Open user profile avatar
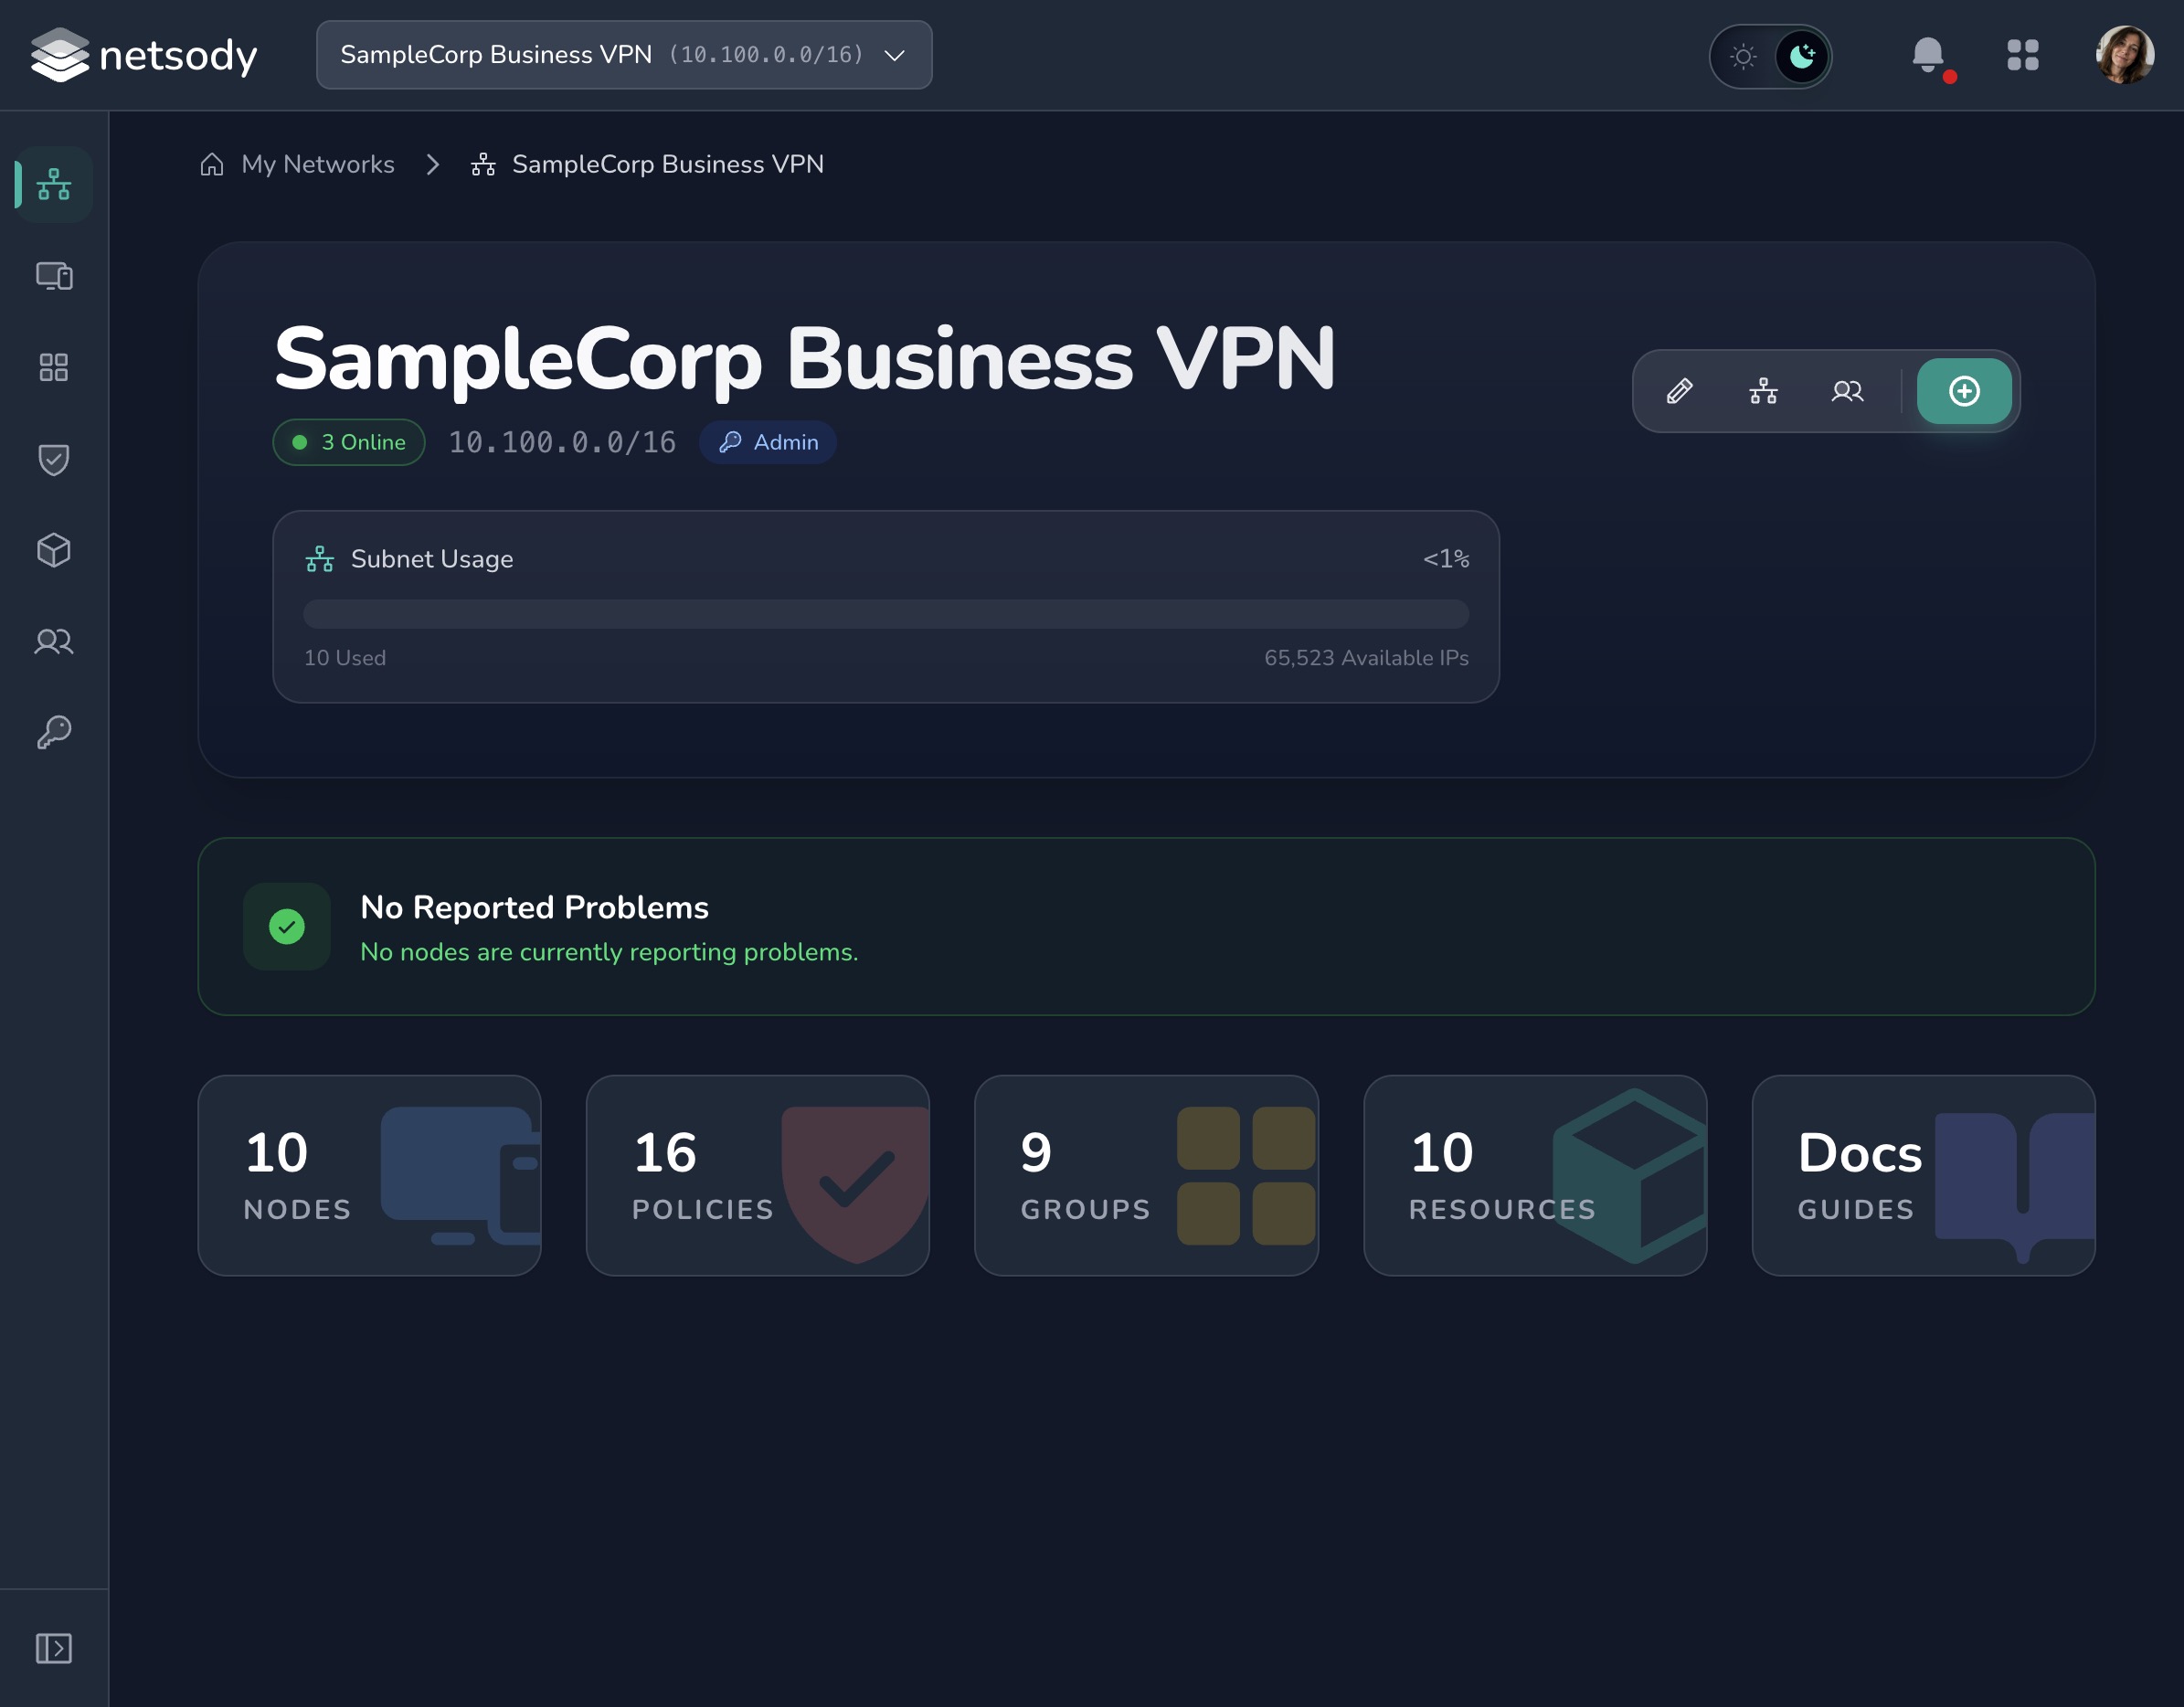 click(2124, 55)
